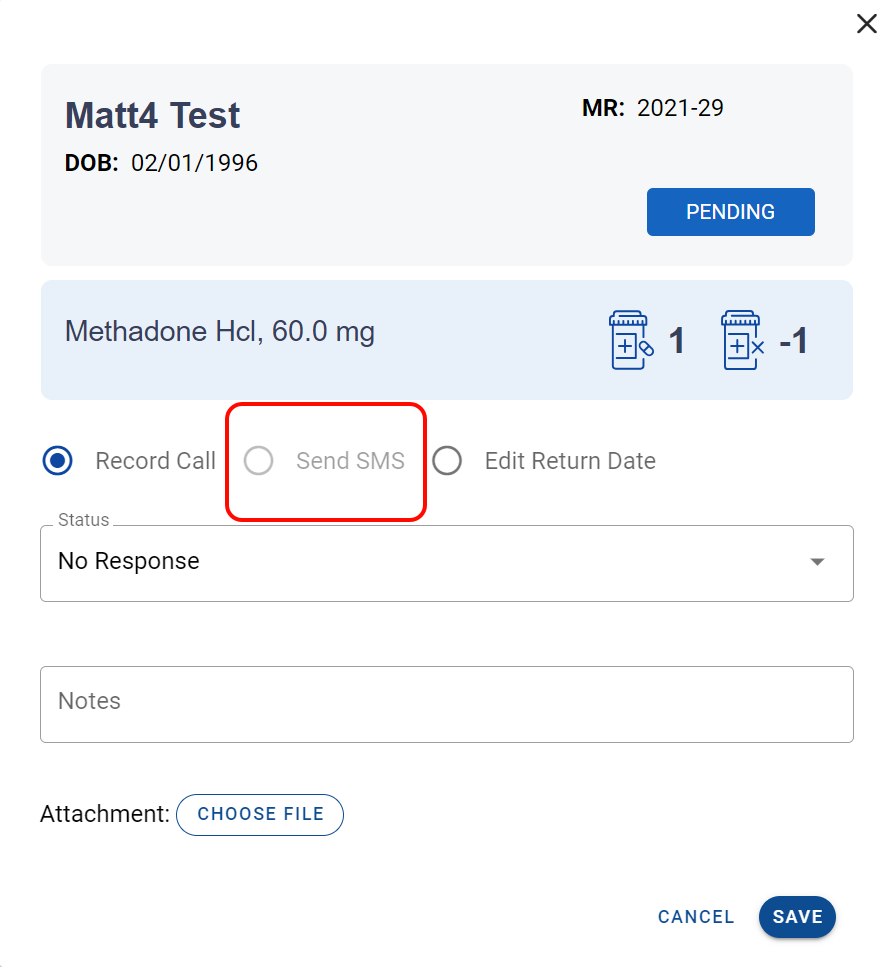Select the Record Call radio button

(x=58, y=461)
